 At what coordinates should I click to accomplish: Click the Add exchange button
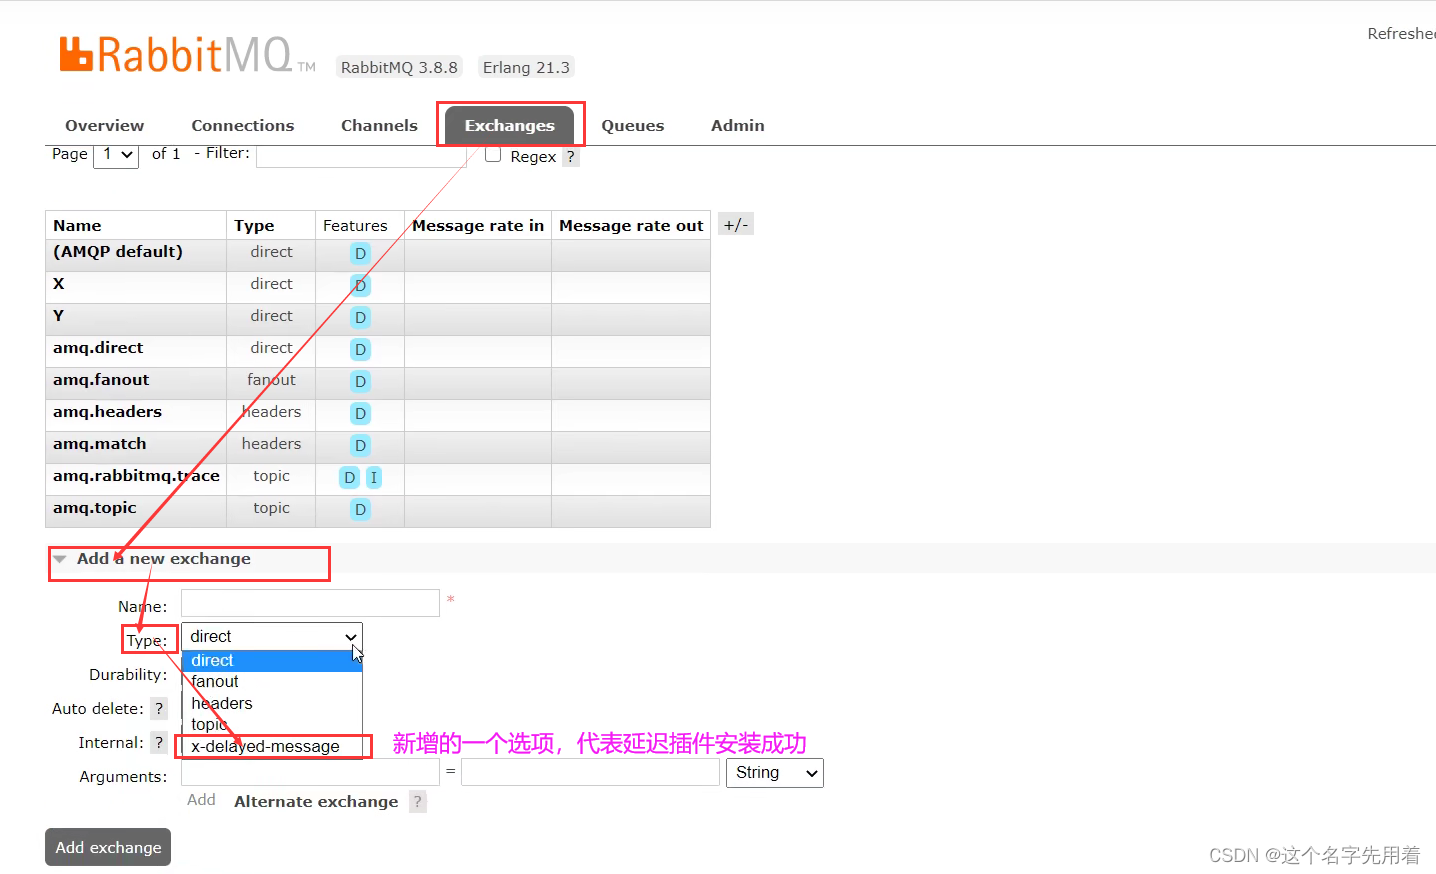point(108,847)
